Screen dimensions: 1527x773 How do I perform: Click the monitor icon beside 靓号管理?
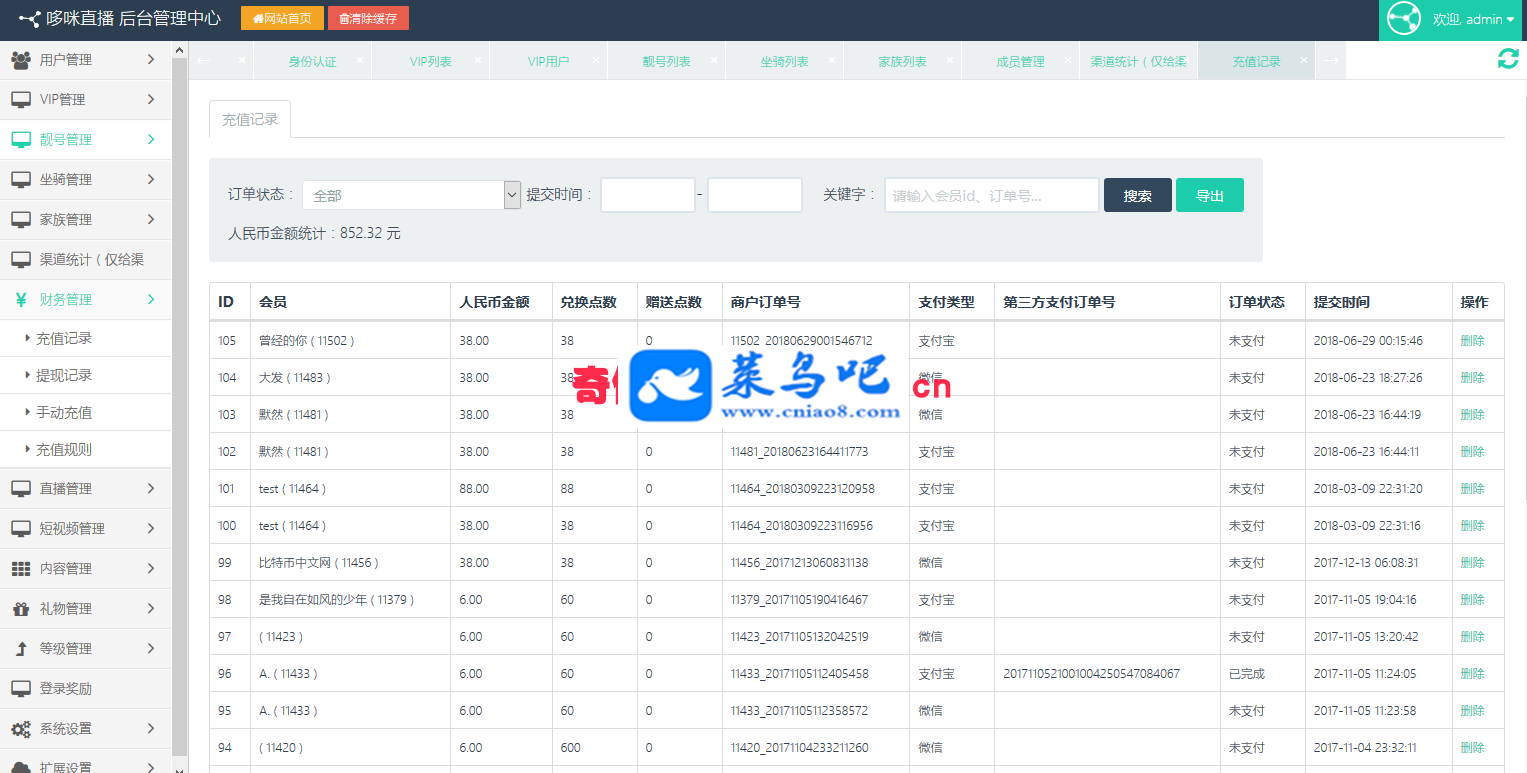coord(20,140)
